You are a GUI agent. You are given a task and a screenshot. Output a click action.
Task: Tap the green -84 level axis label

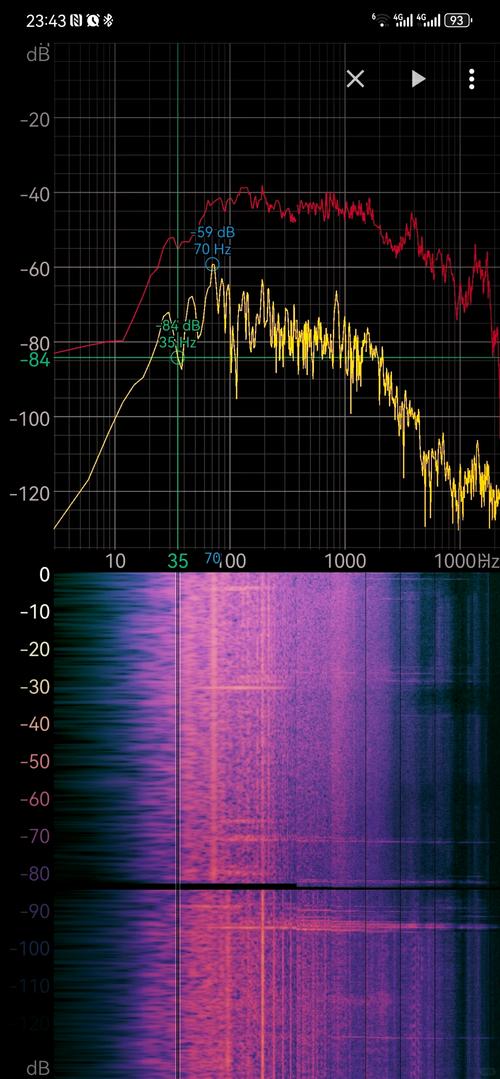point(35,359)
